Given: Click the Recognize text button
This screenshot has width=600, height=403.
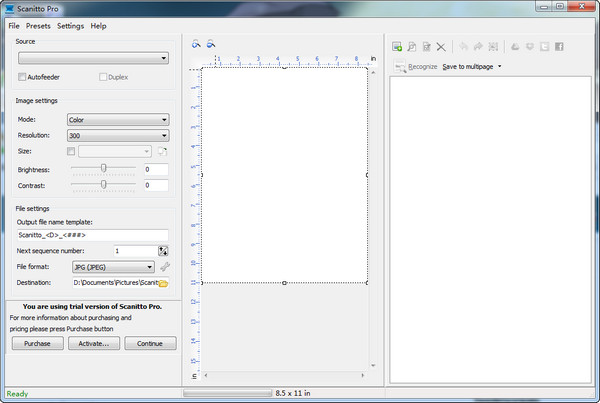Looking at the screenshot, I should 422,67.
